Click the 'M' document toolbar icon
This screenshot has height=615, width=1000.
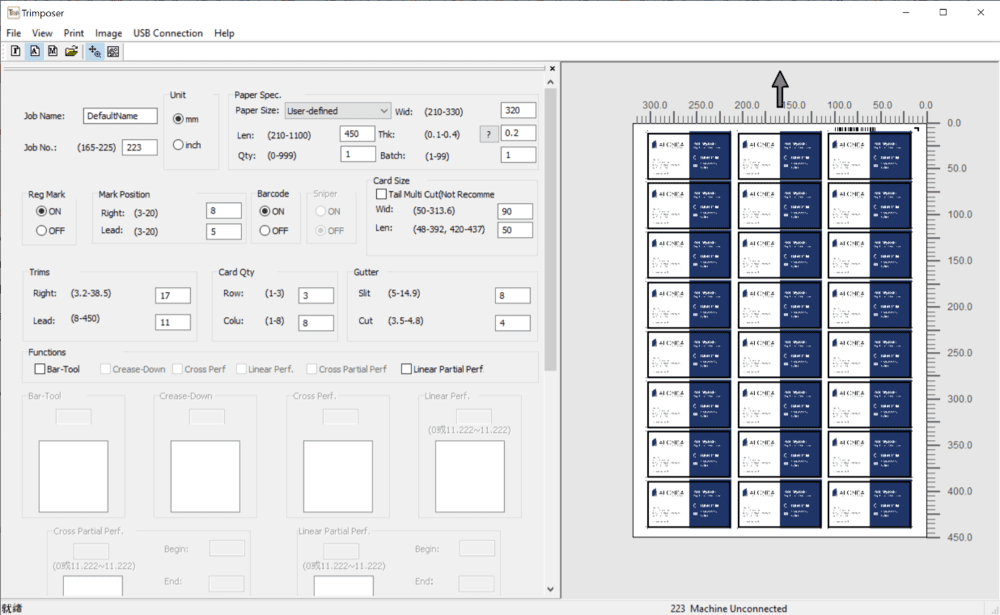coord(52,51)
